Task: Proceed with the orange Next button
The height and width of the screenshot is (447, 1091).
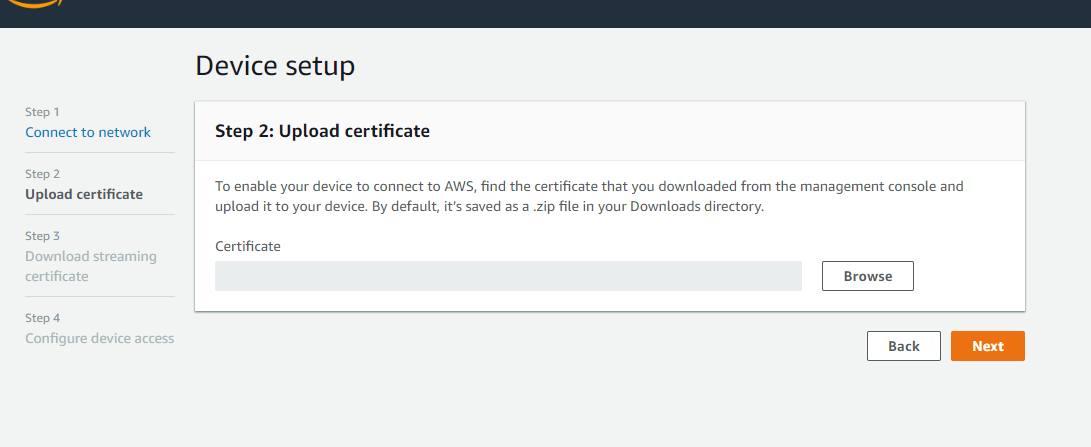Action: (987, 346)
